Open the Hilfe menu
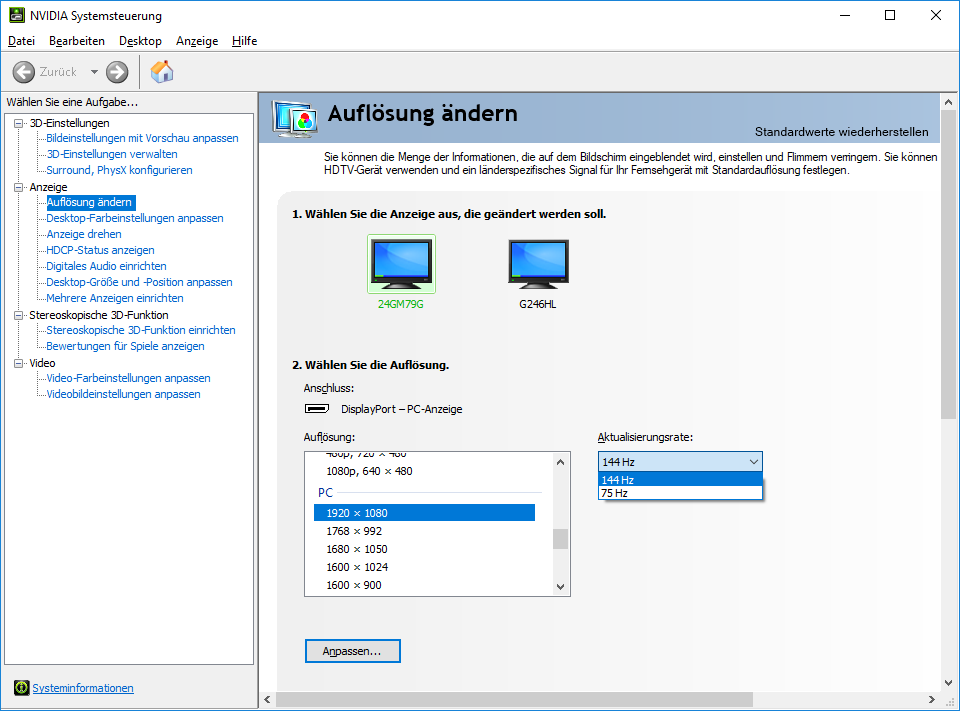This screenshot has width=961, height=711. point(245,41)
